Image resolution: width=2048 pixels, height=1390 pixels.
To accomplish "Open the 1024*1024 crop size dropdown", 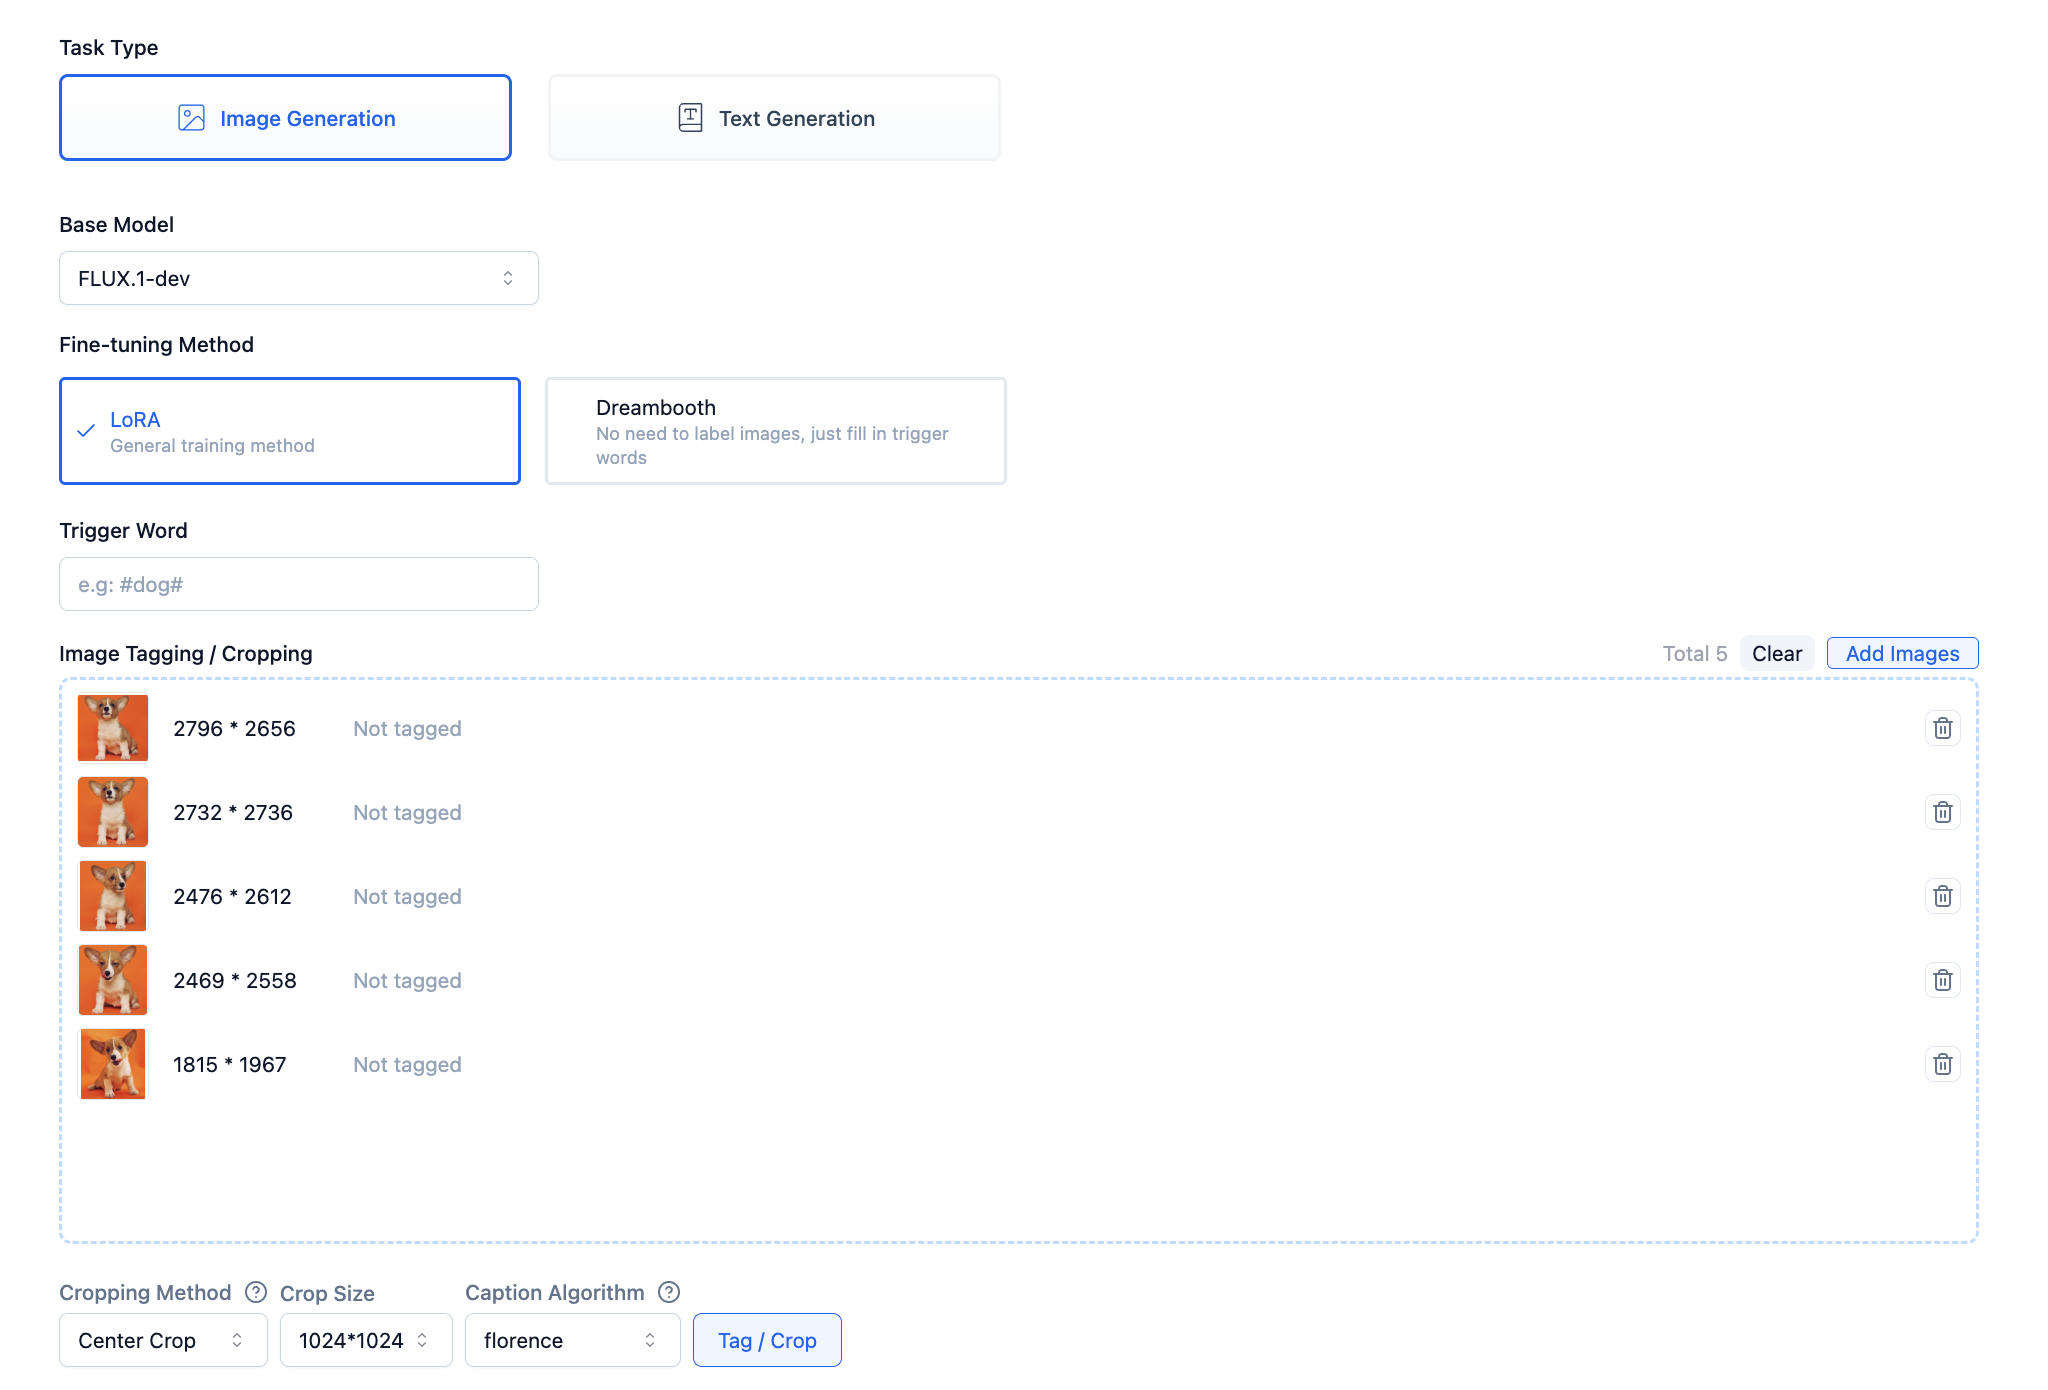I will click(365, 1340).
